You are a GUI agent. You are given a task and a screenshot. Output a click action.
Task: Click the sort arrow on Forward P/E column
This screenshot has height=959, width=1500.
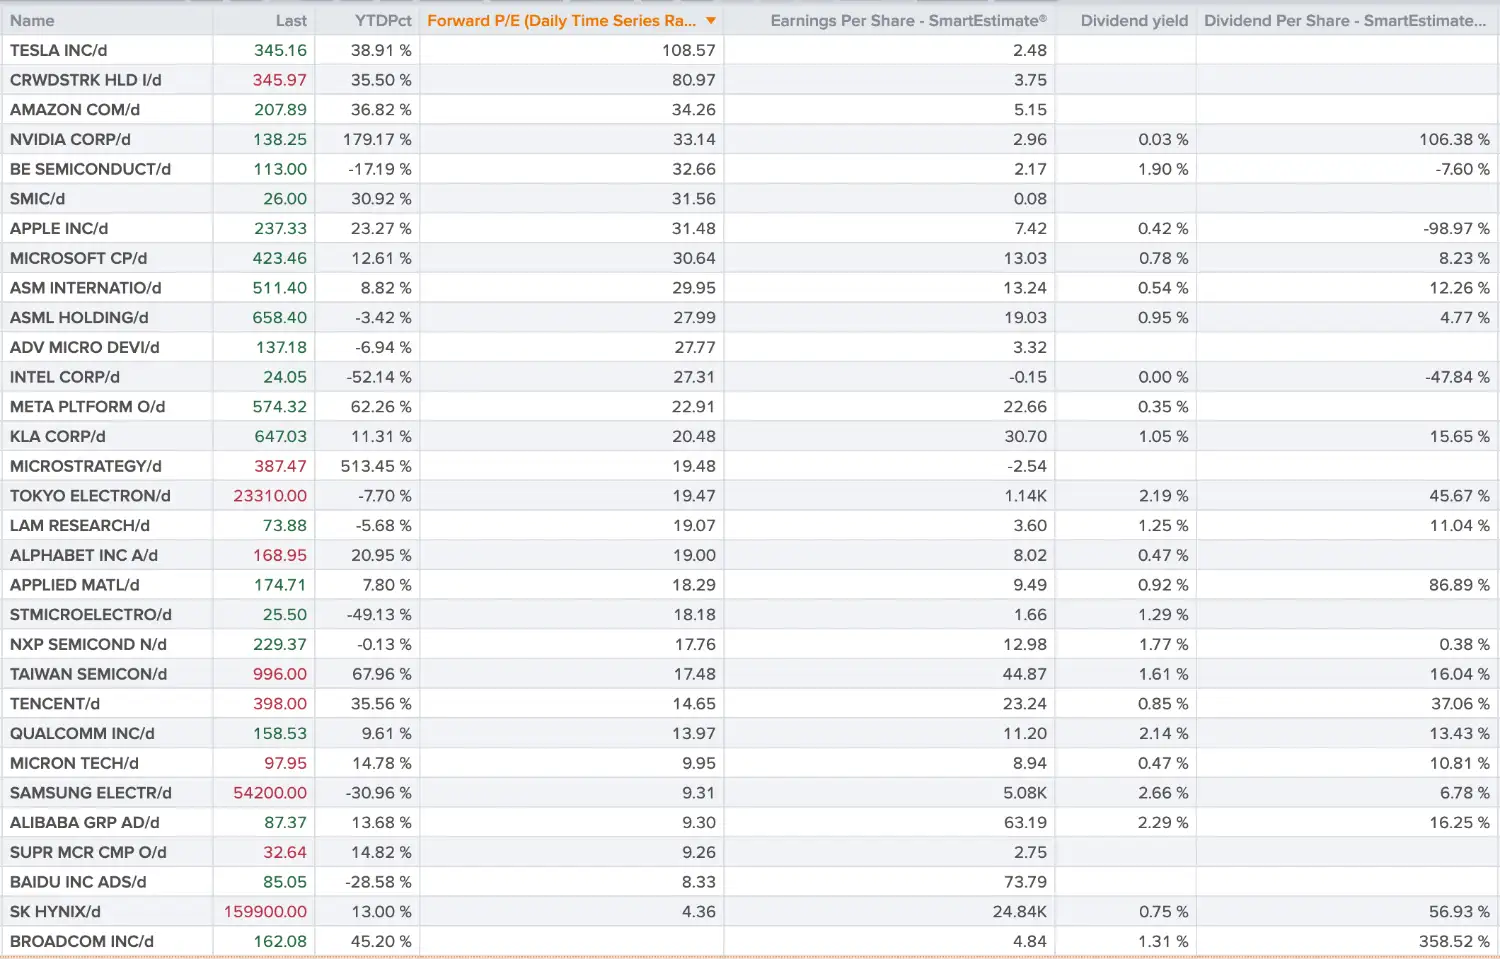pos(711,21)
